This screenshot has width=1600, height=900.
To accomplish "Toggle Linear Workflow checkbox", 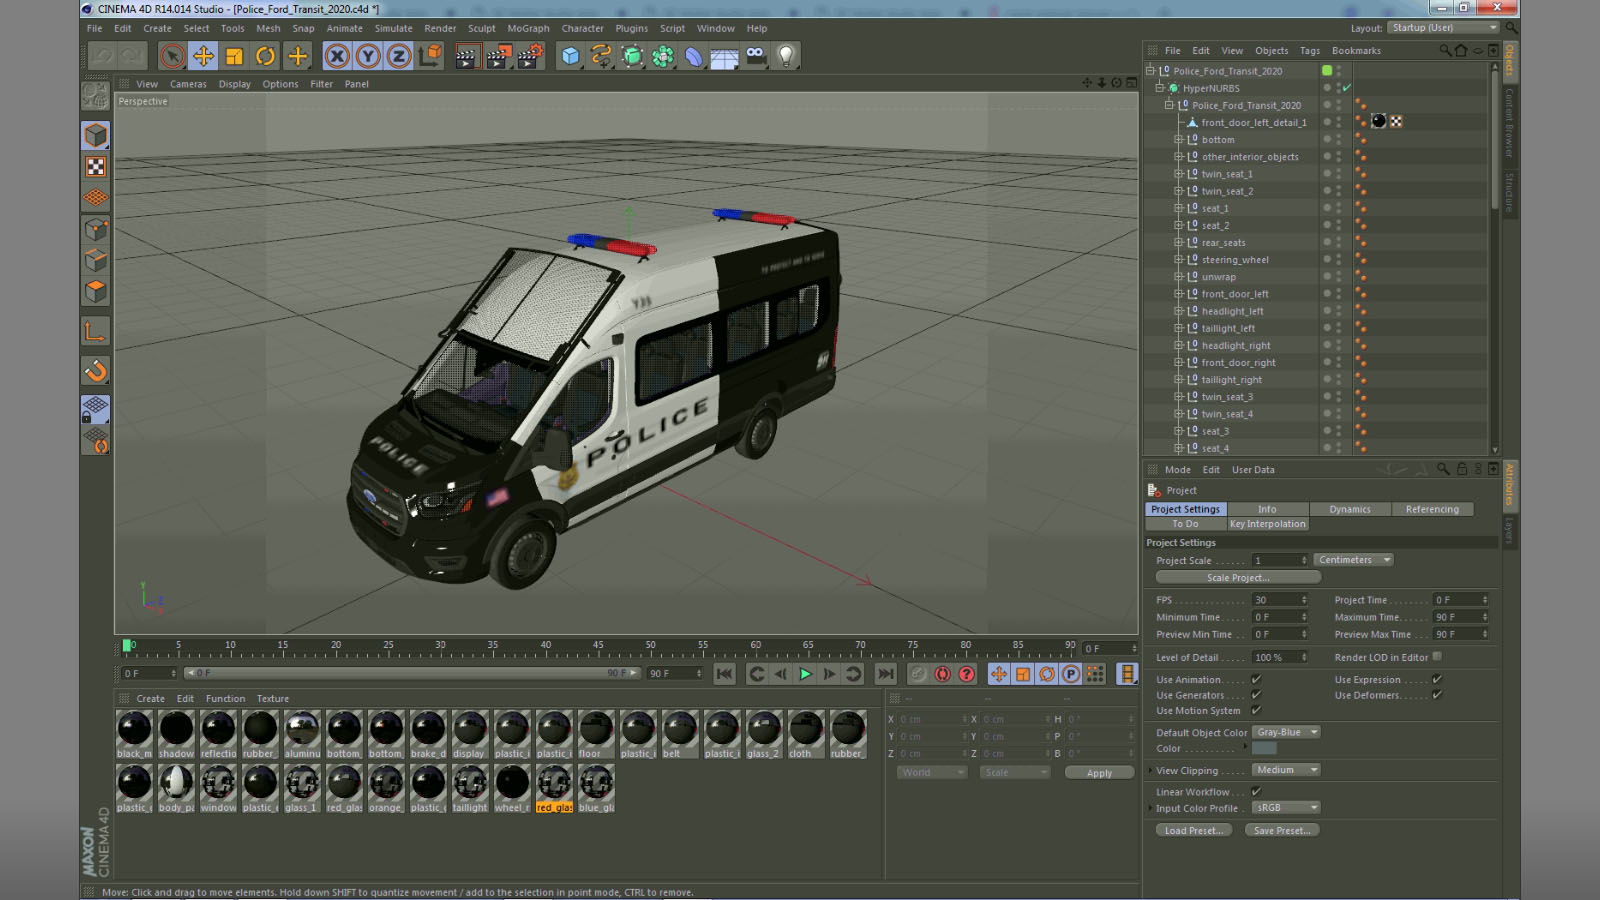I will click(1256, 791).
